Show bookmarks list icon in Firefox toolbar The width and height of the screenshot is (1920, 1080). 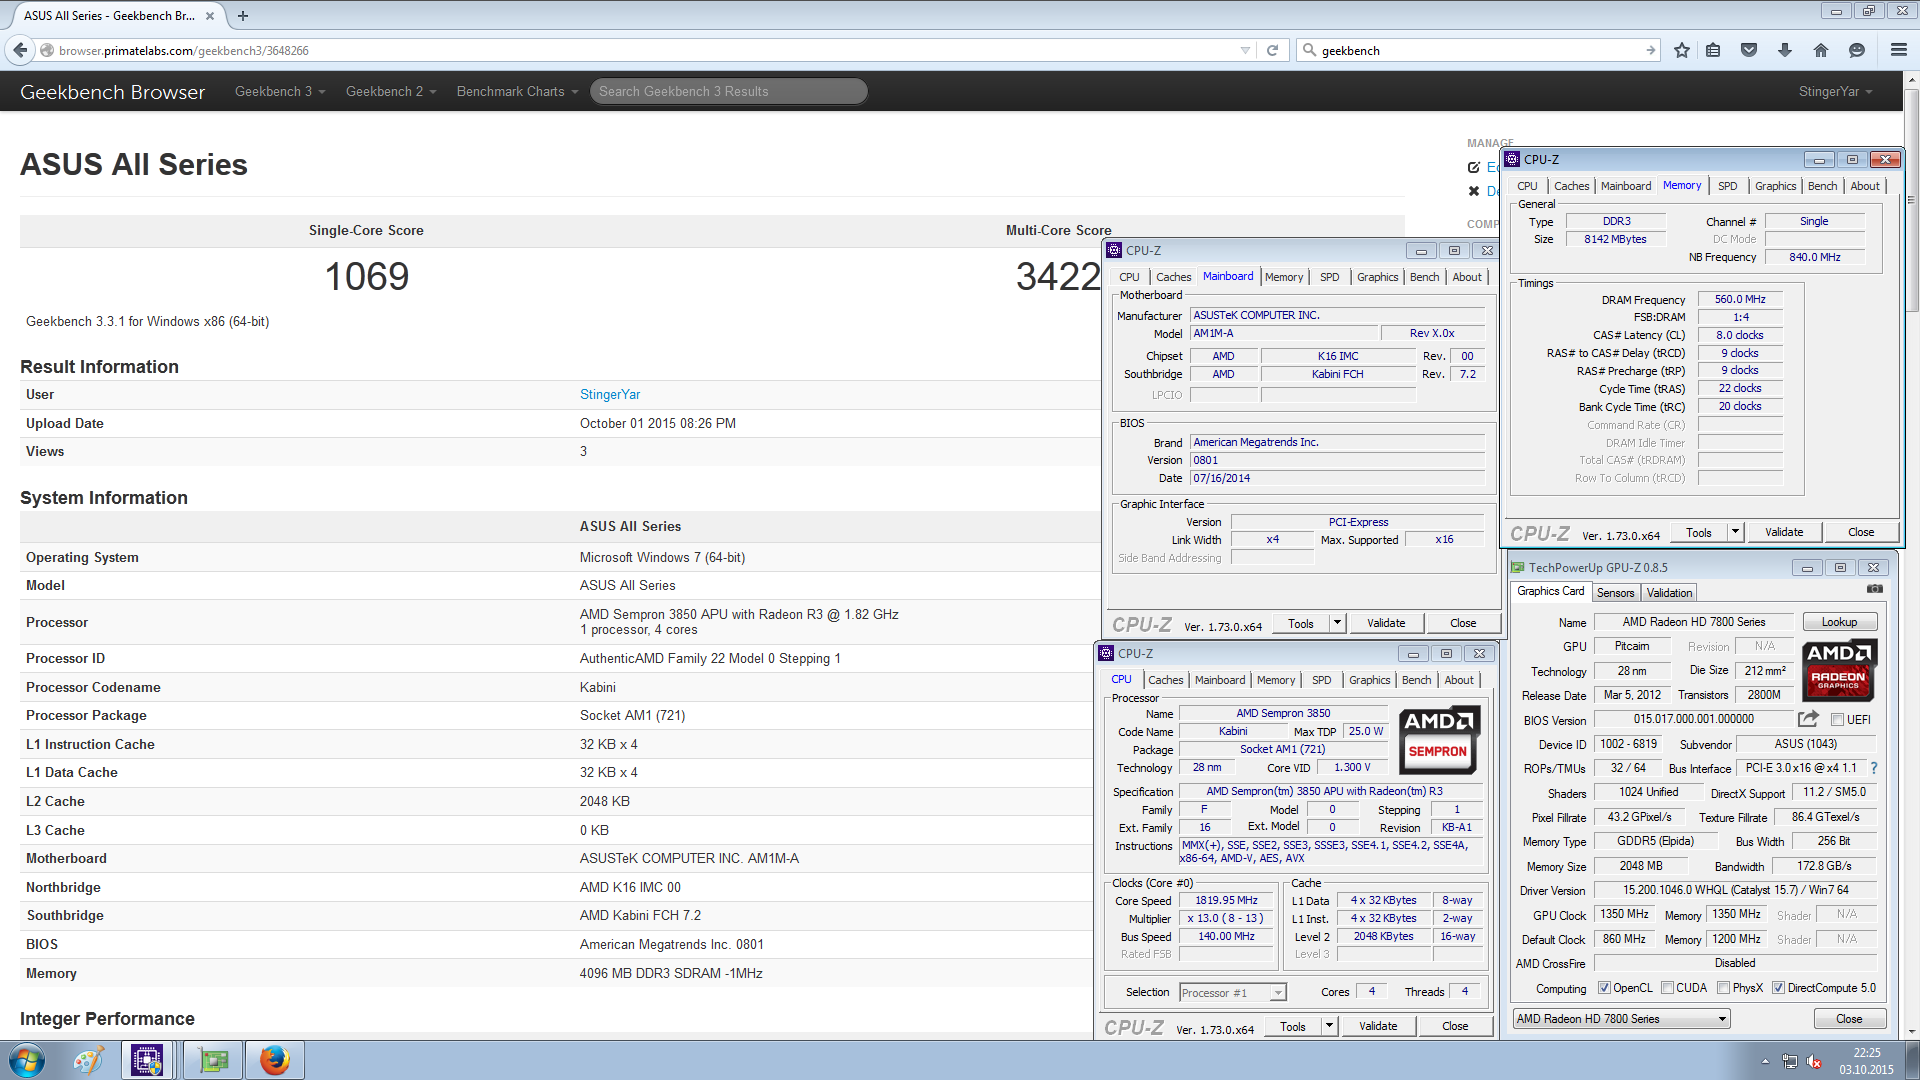point(1713,50)
